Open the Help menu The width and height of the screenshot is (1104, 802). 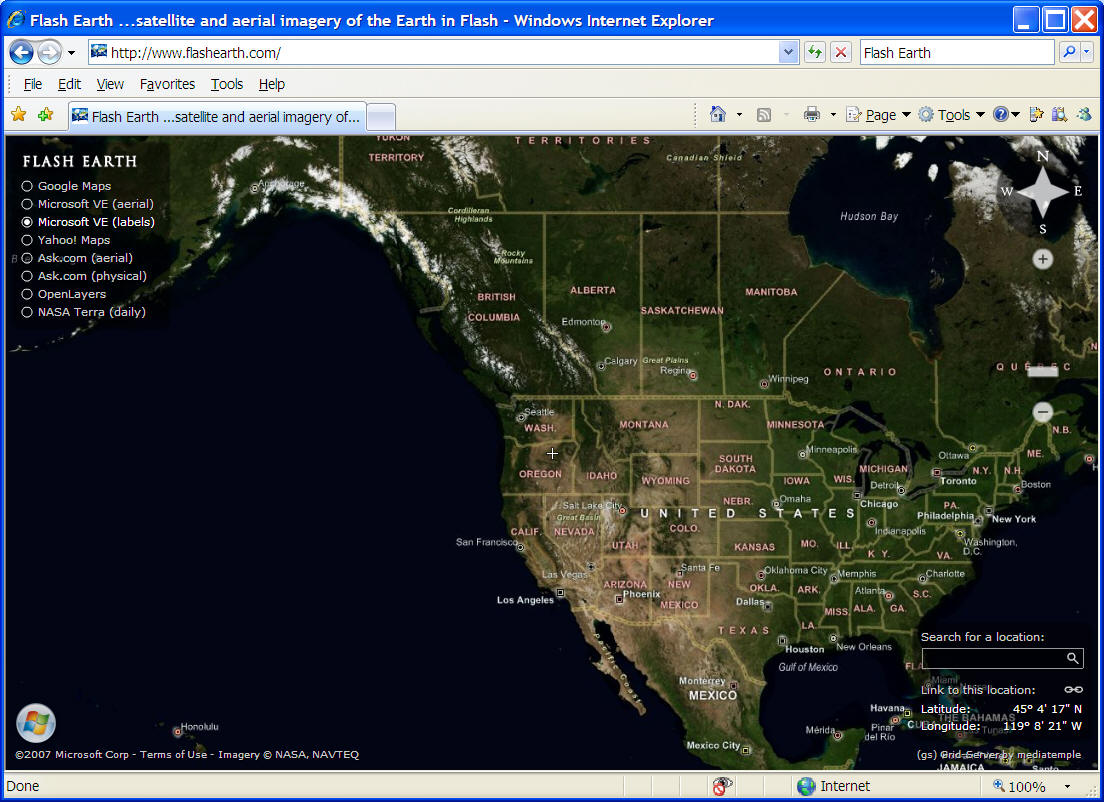tap(272, 84)
